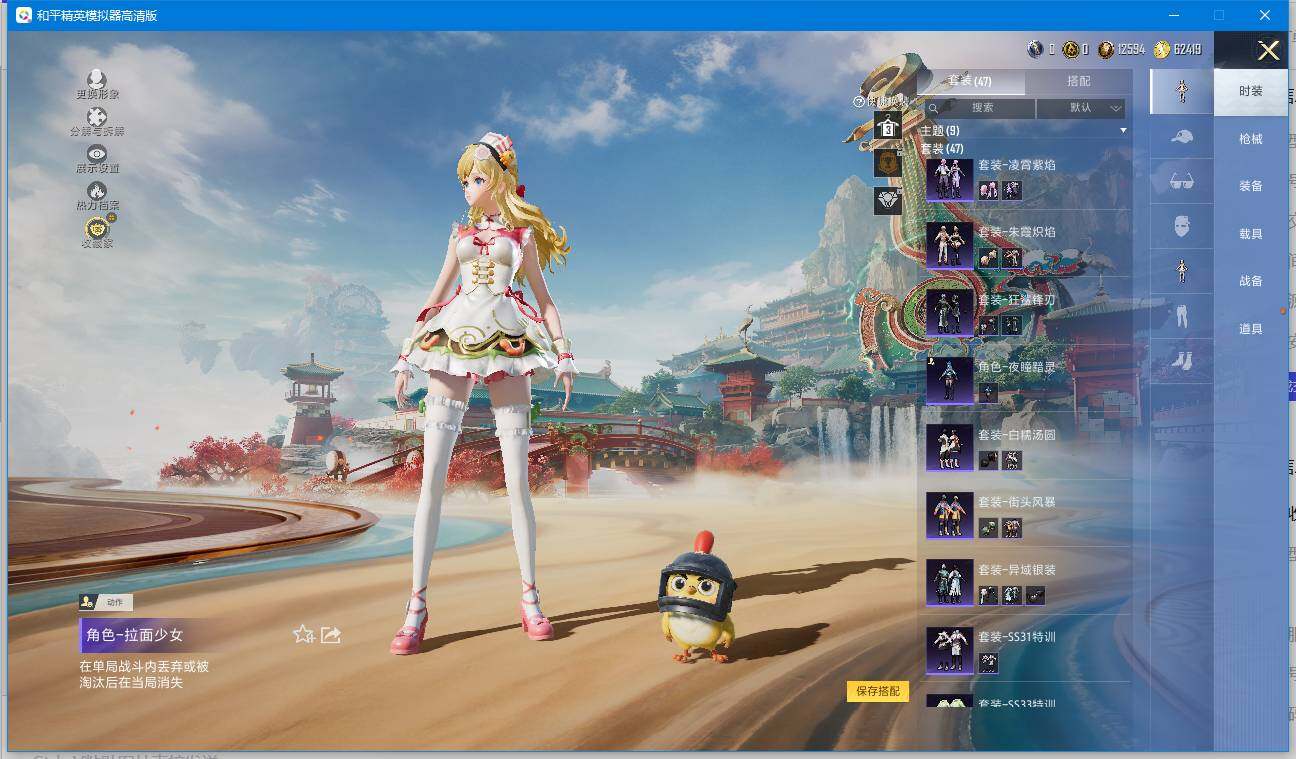Click the 12594 currency balance
This screenshot has width=1296, height=759.
point(1121,49)
